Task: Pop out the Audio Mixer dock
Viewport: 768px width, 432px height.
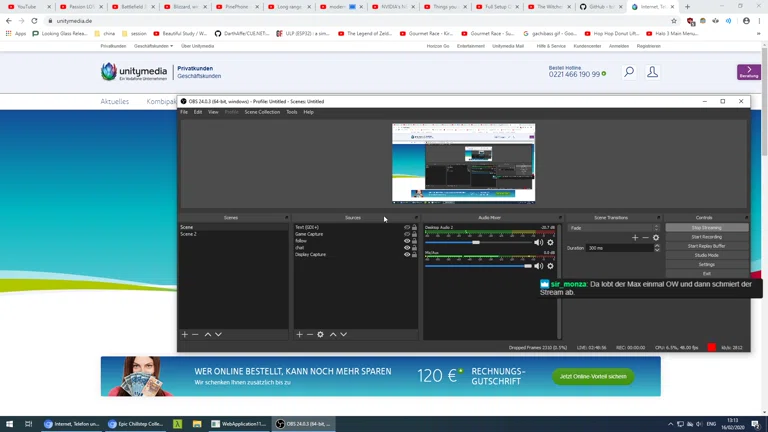Action: tap(560, 217)
